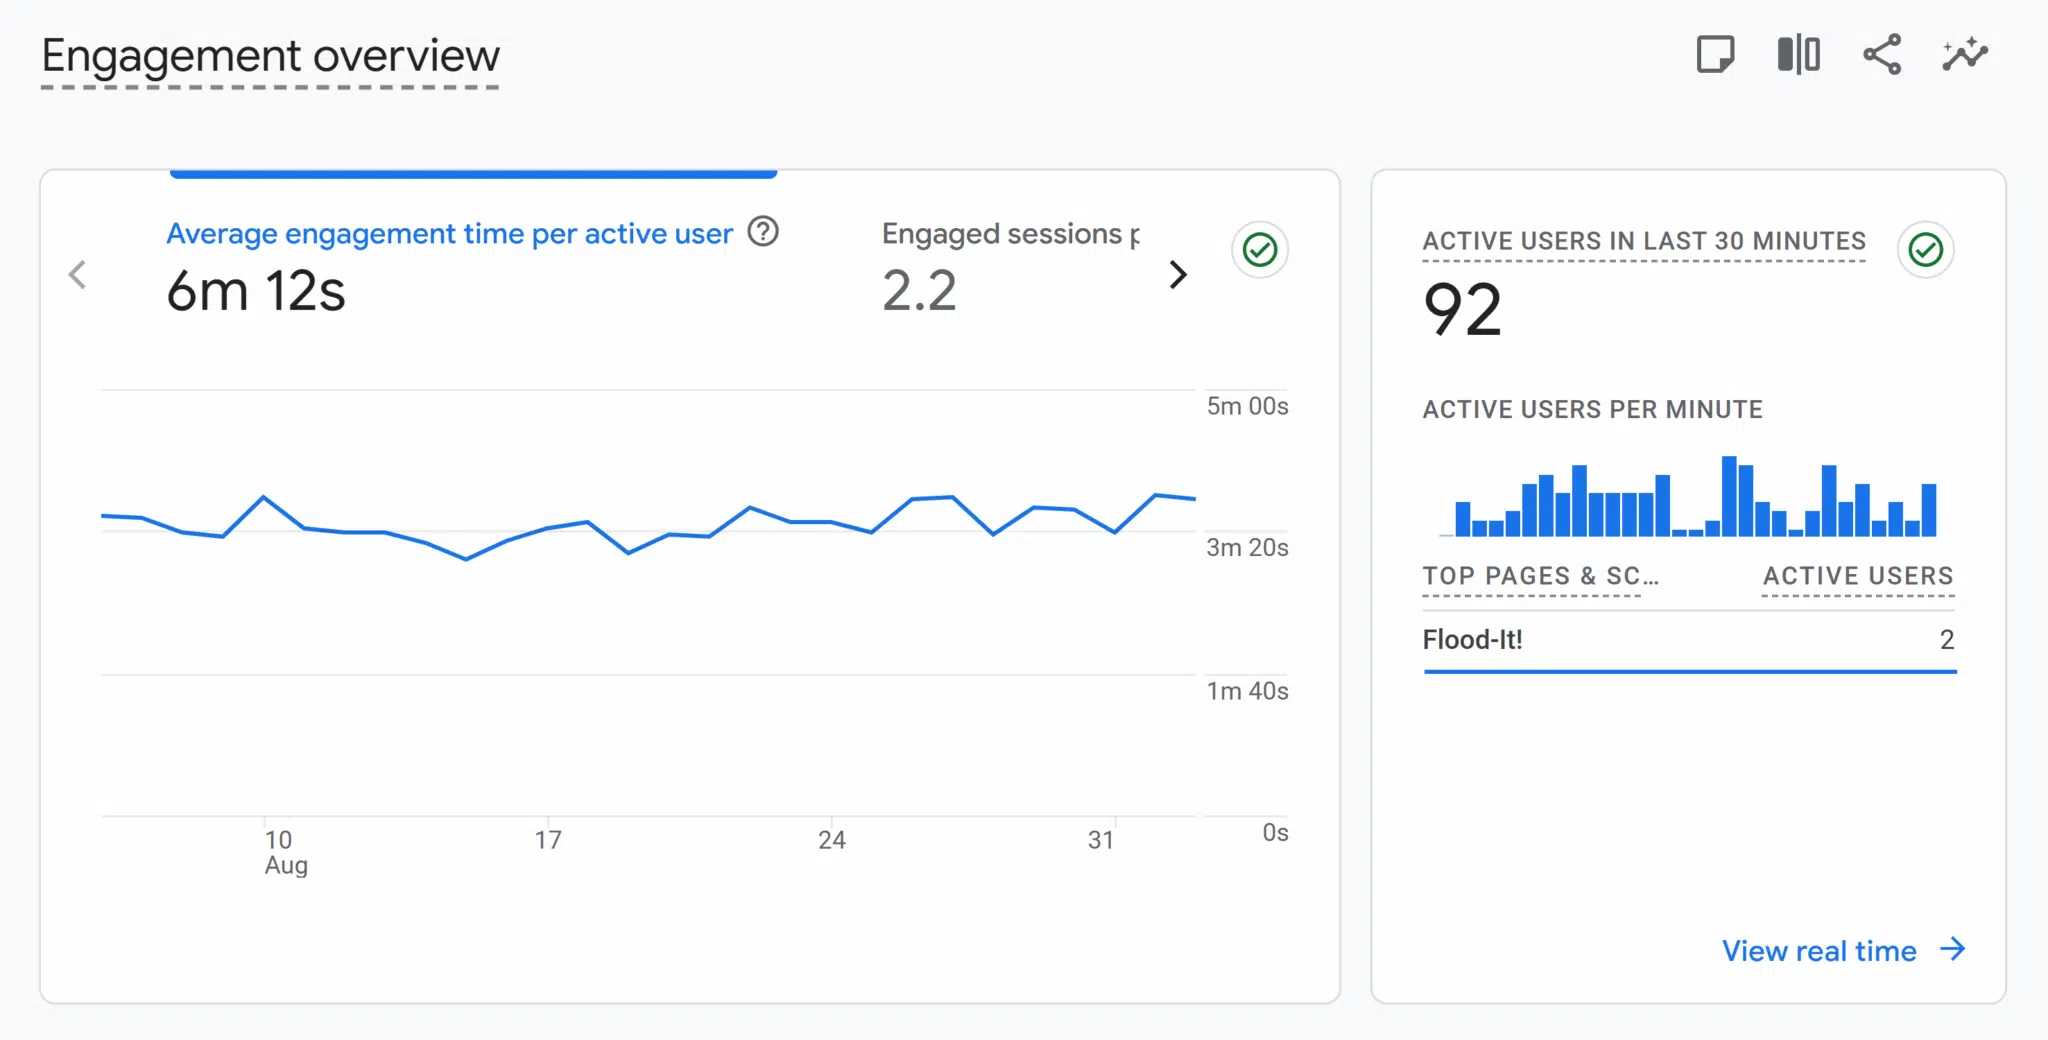Share this report icon
Viewport: 2048px width, 1040px height.
(1881, 54)
